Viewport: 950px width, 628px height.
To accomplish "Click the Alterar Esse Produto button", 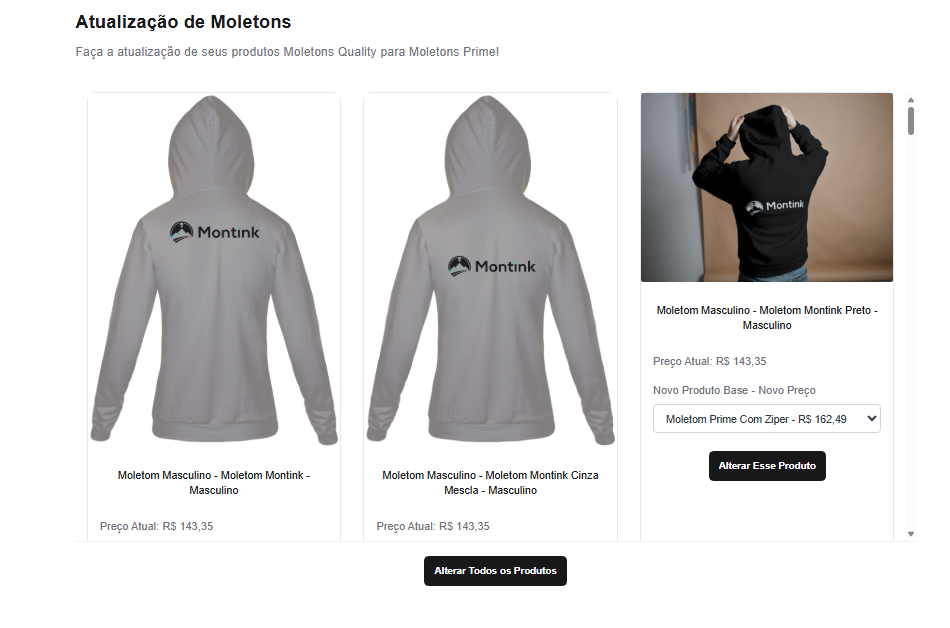I will click(767, 466).
